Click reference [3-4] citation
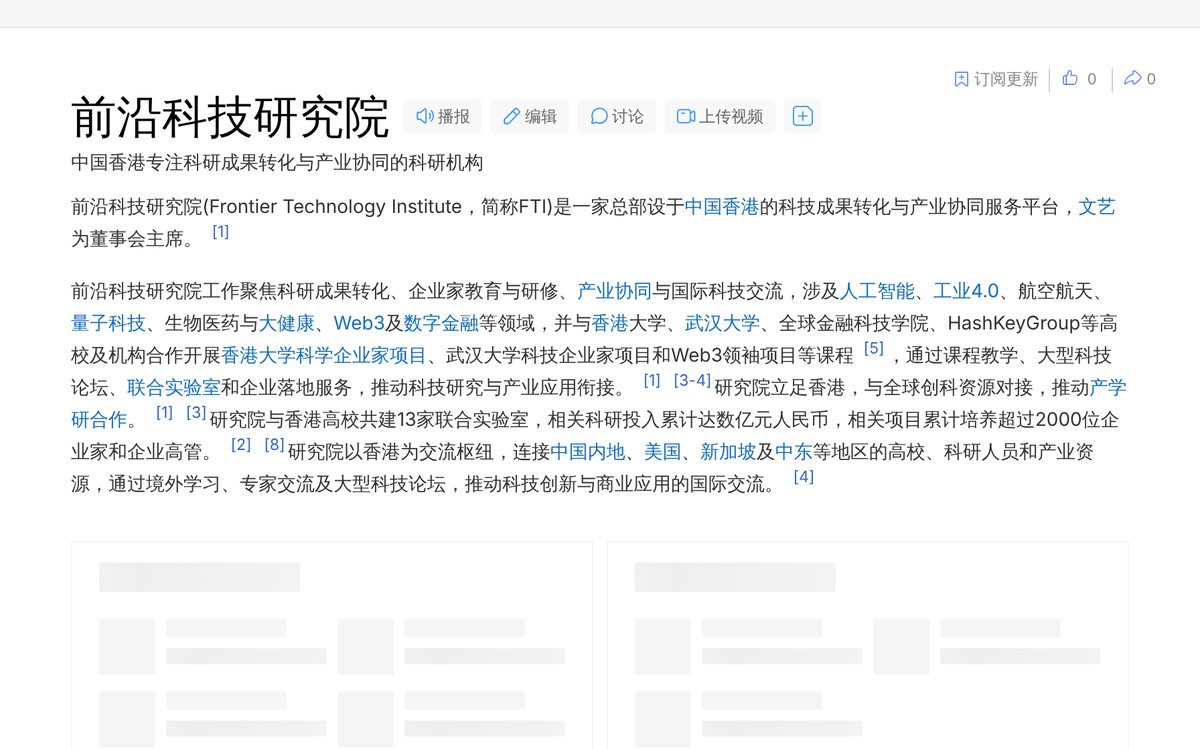 pyautogui.click(x=692, y=380)
